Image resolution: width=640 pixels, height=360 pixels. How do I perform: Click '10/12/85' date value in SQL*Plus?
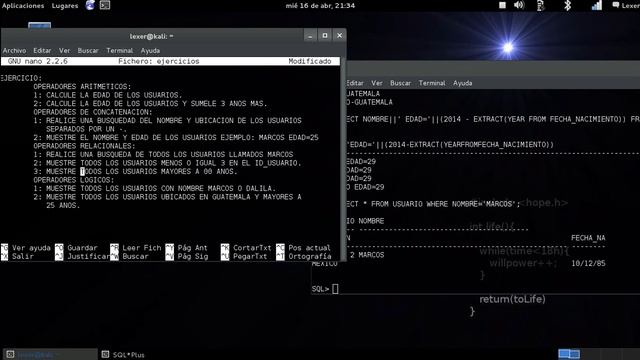pyautogui.click(x=588, y=263)
